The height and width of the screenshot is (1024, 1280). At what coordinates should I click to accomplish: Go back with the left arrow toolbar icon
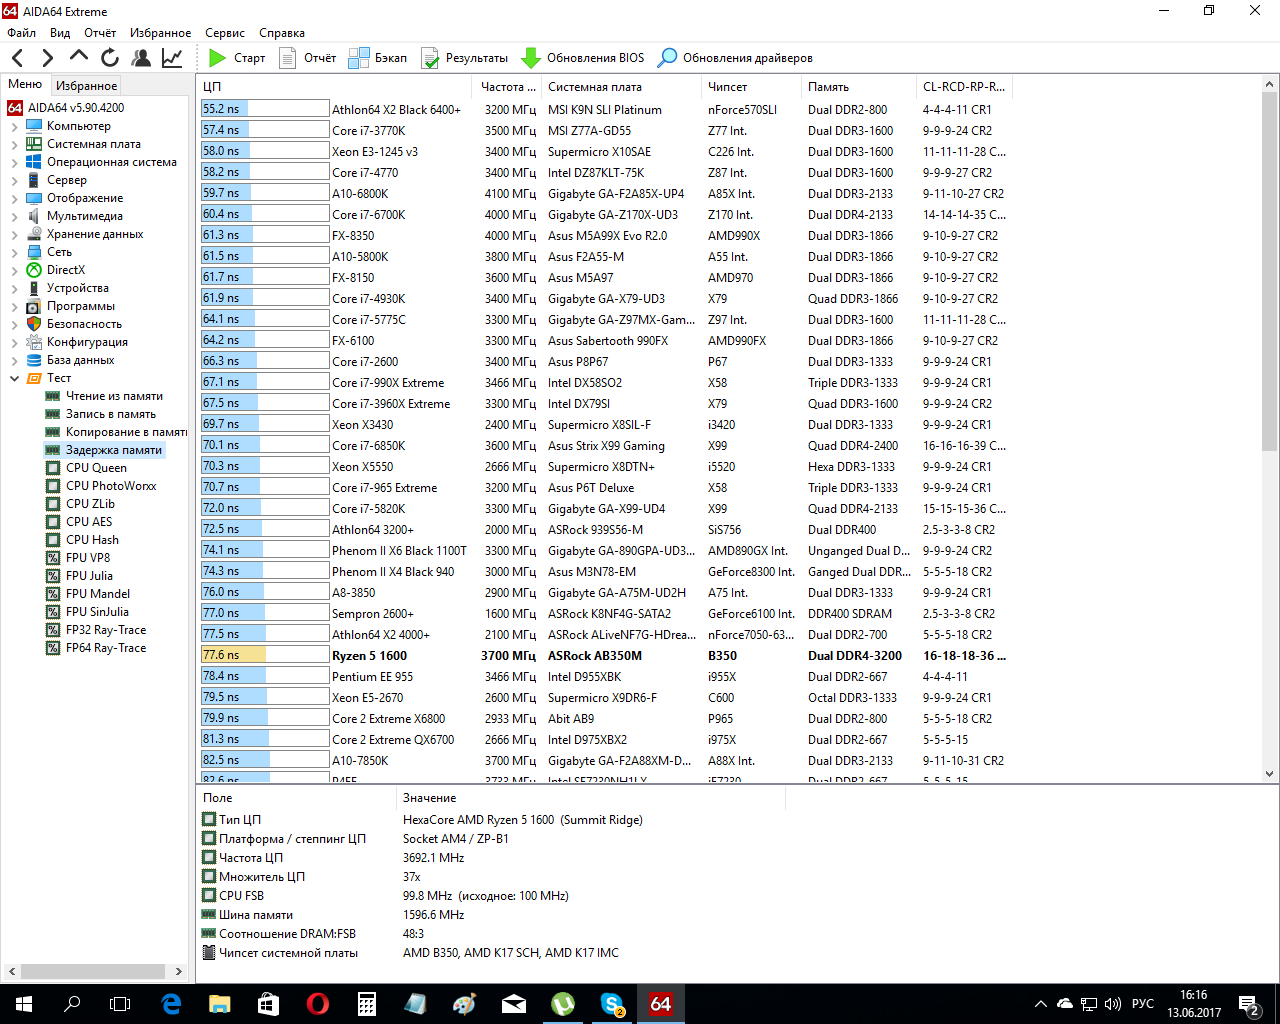click(x=17, y=58)
